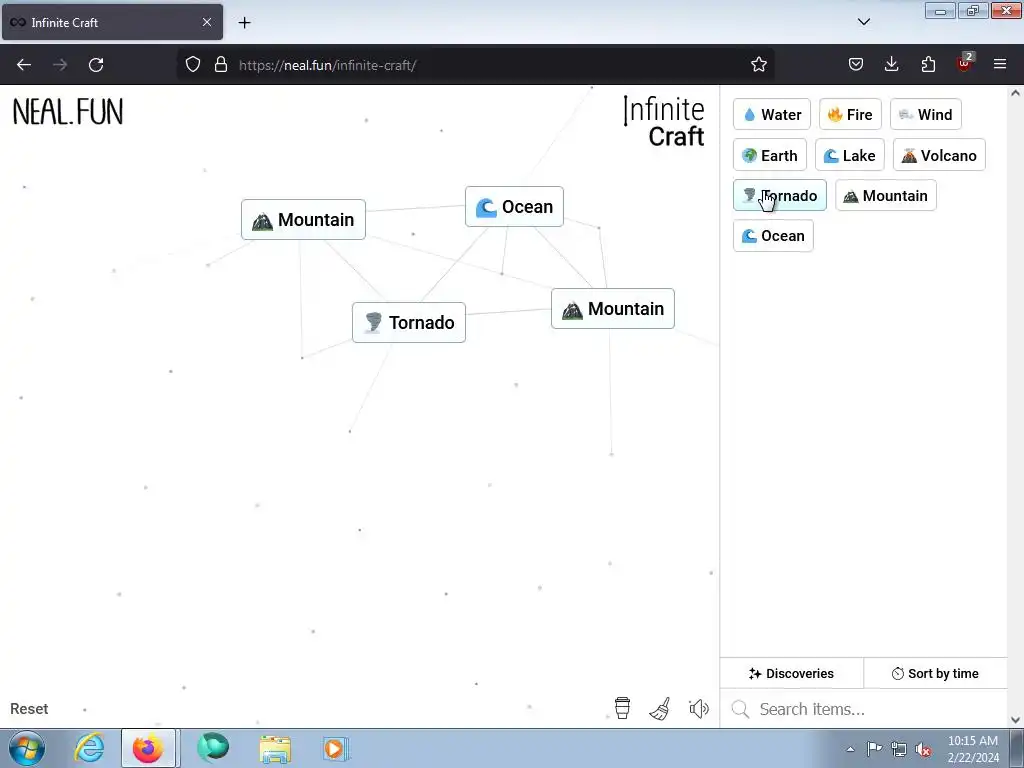This screenshot has height=768, width=1024.
Task: Launch Internet Explorer from taskbar
Action: 89,748
